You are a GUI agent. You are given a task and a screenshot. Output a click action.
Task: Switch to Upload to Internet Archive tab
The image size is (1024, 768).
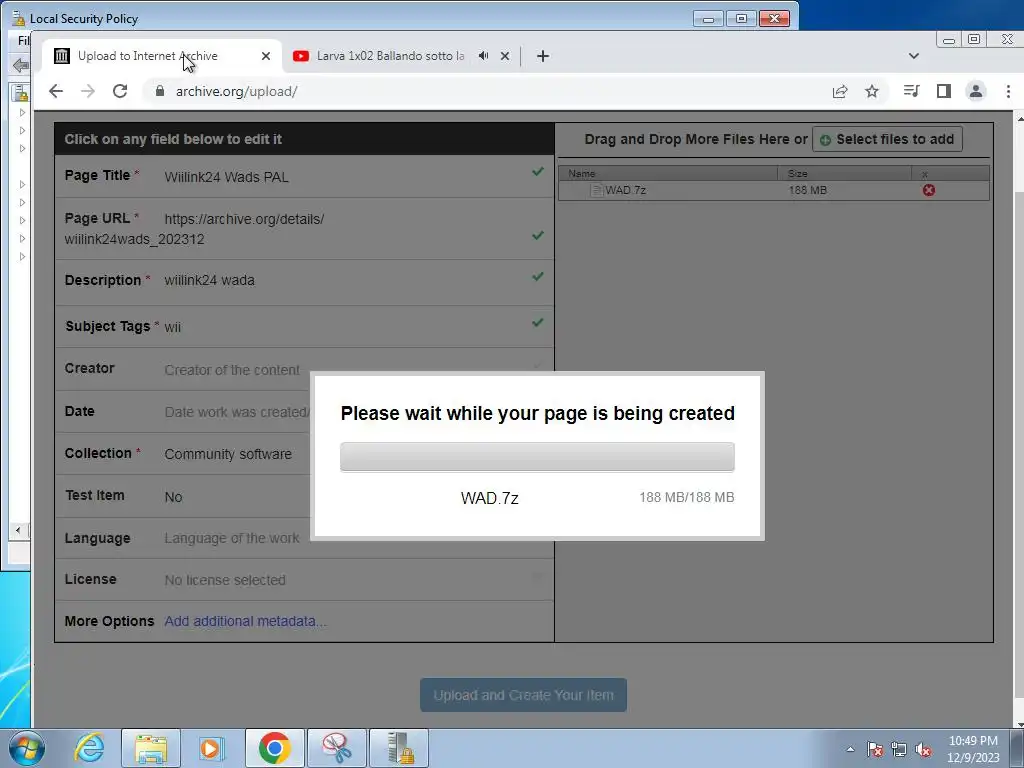(162, 56)
